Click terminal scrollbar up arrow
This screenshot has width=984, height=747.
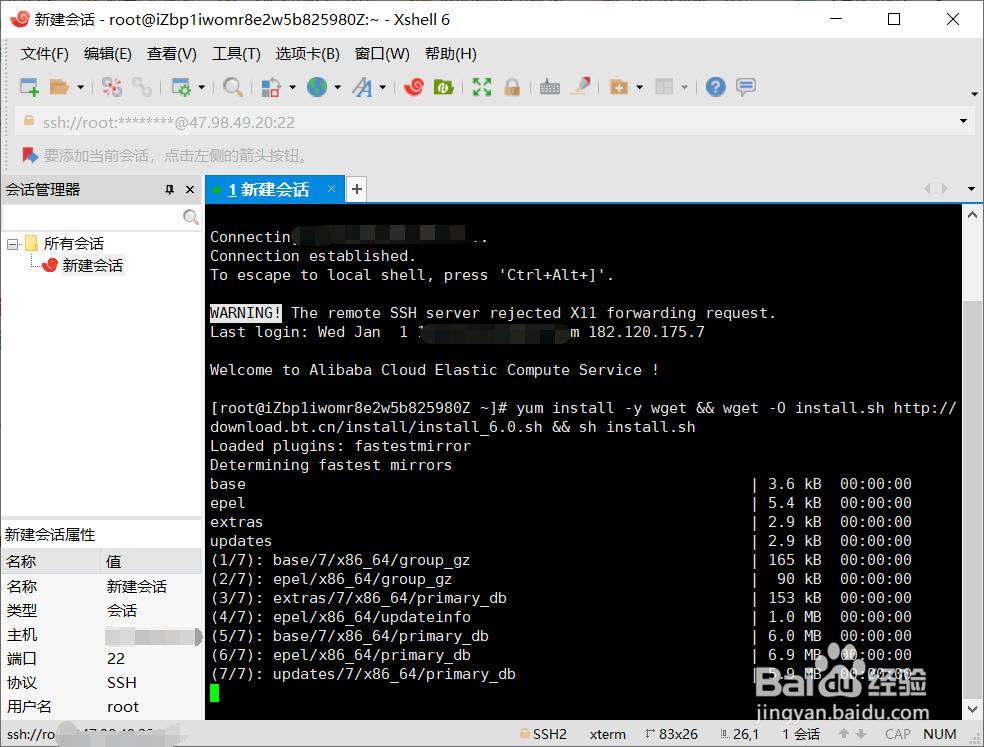(x=972, y=215)
